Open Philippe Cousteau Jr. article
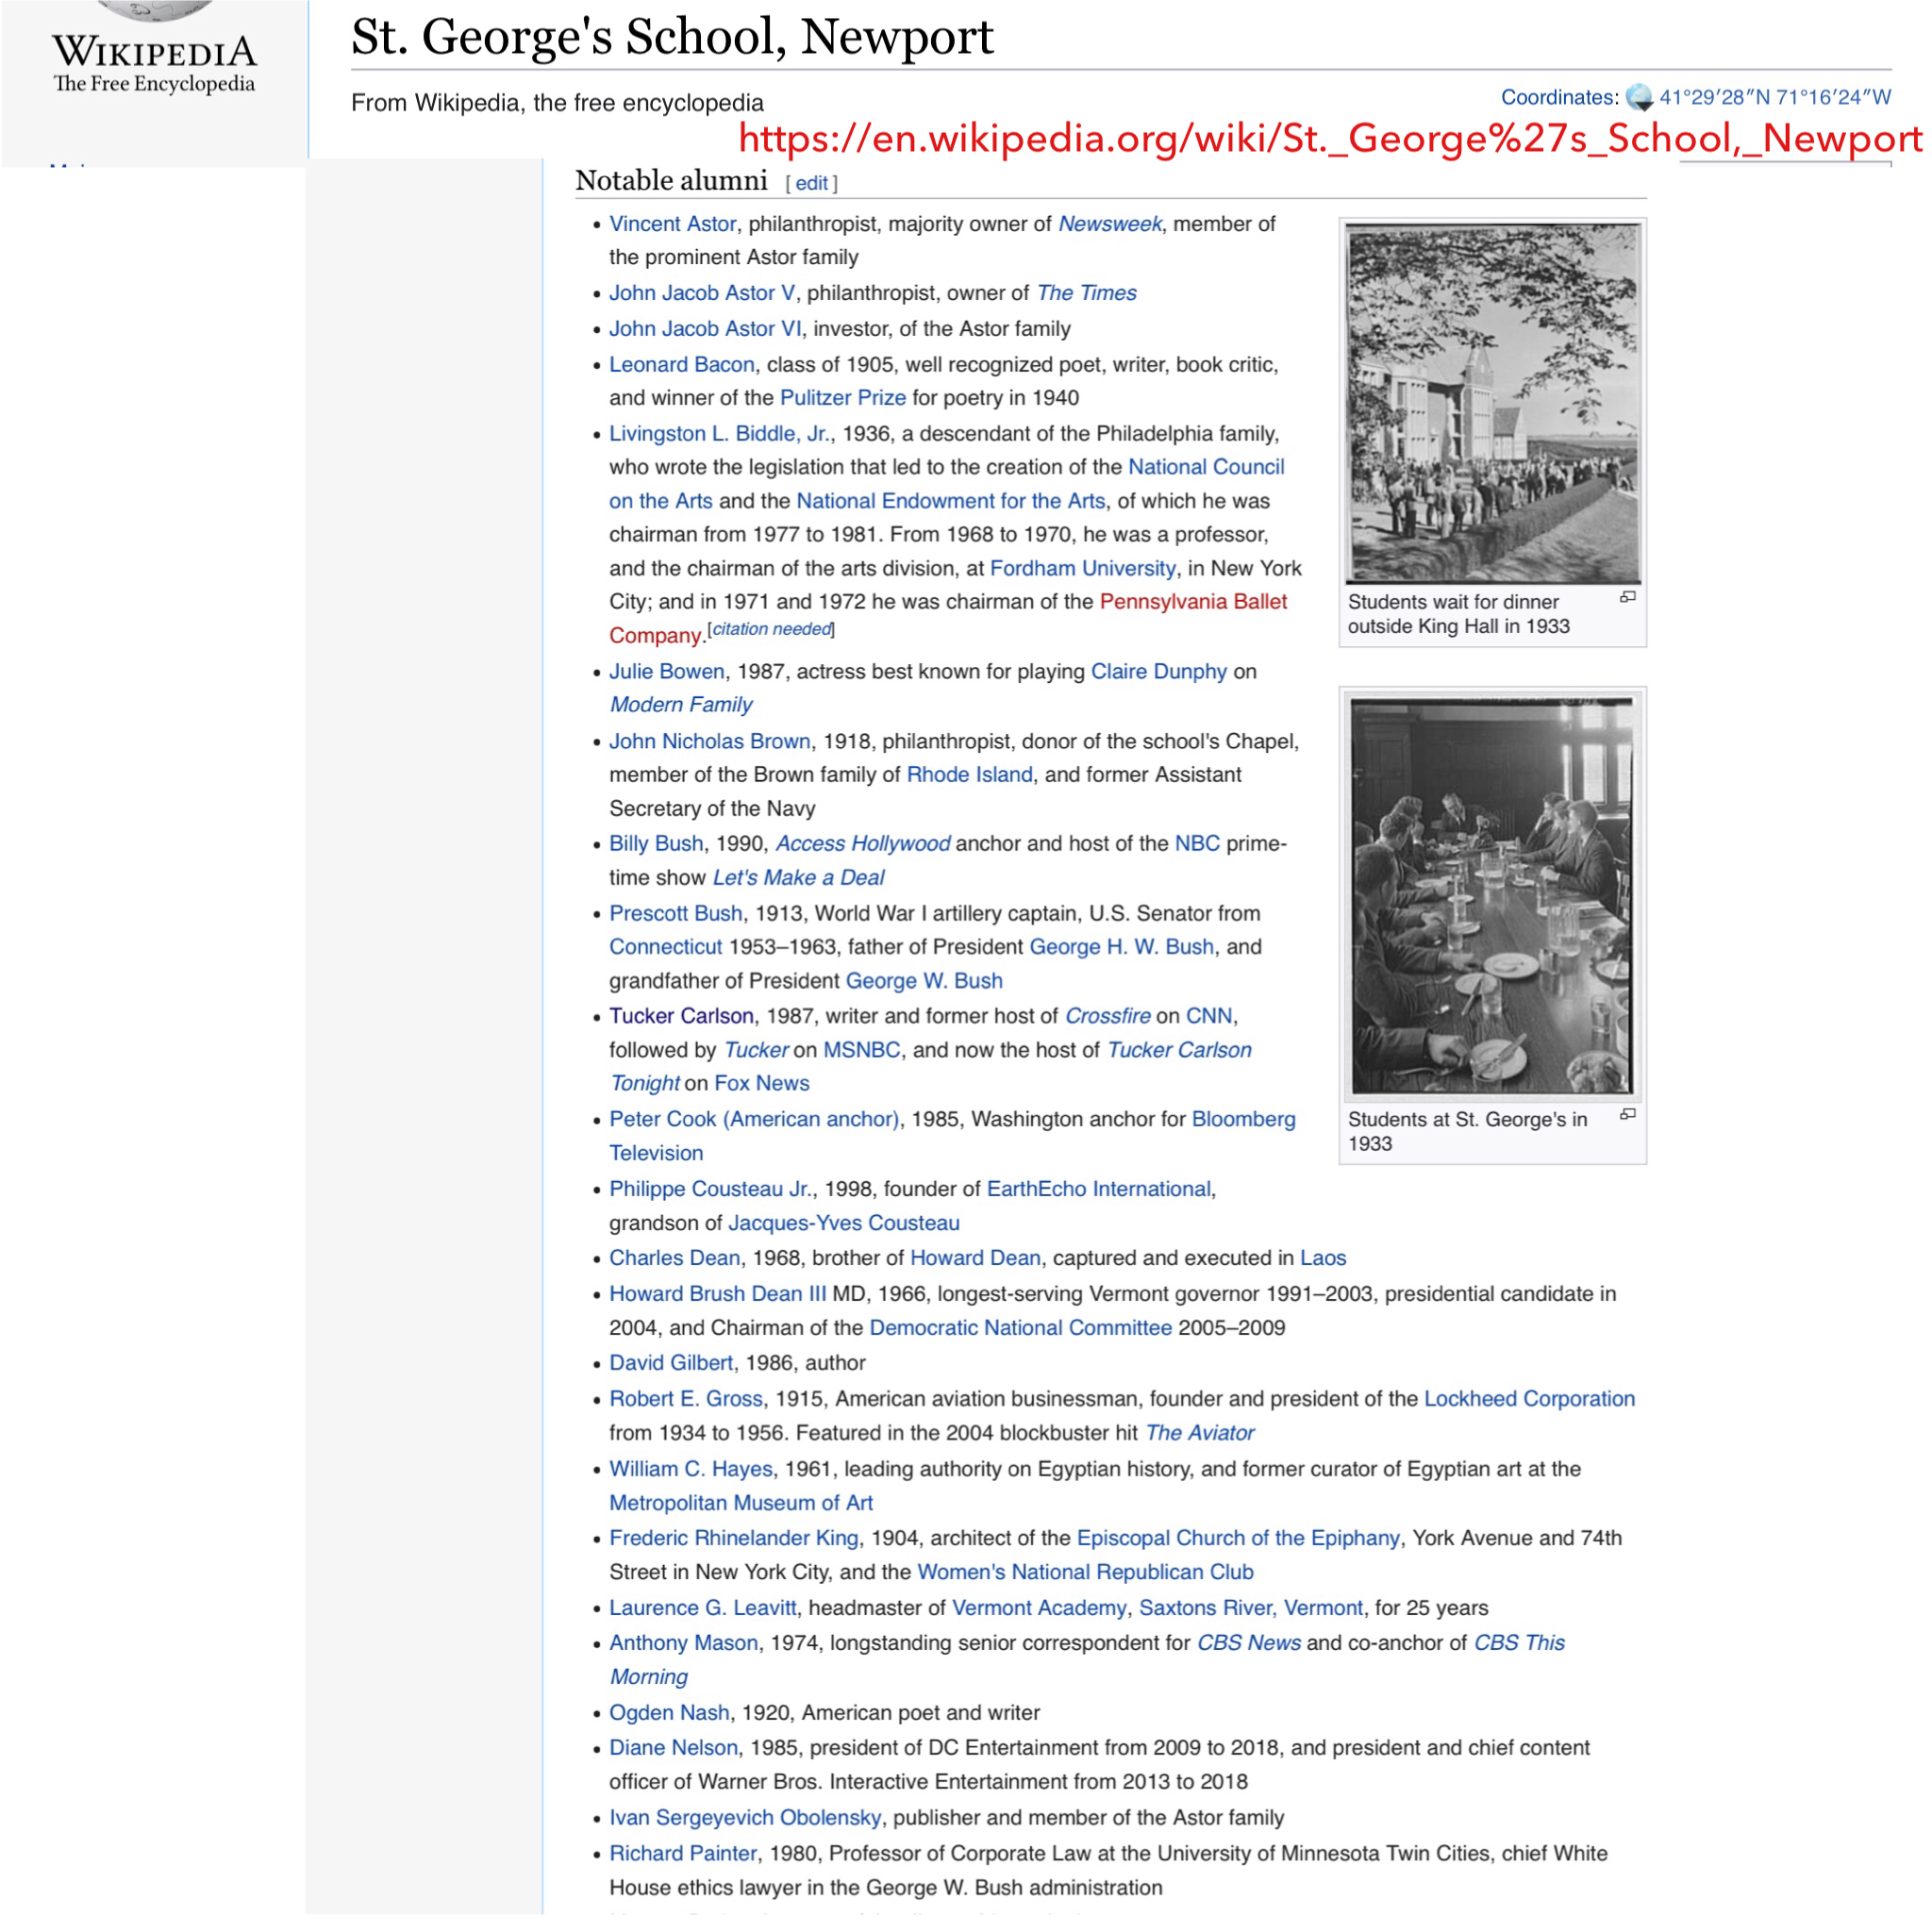Screen dimensions: 1932x1932 [711, 1189]
